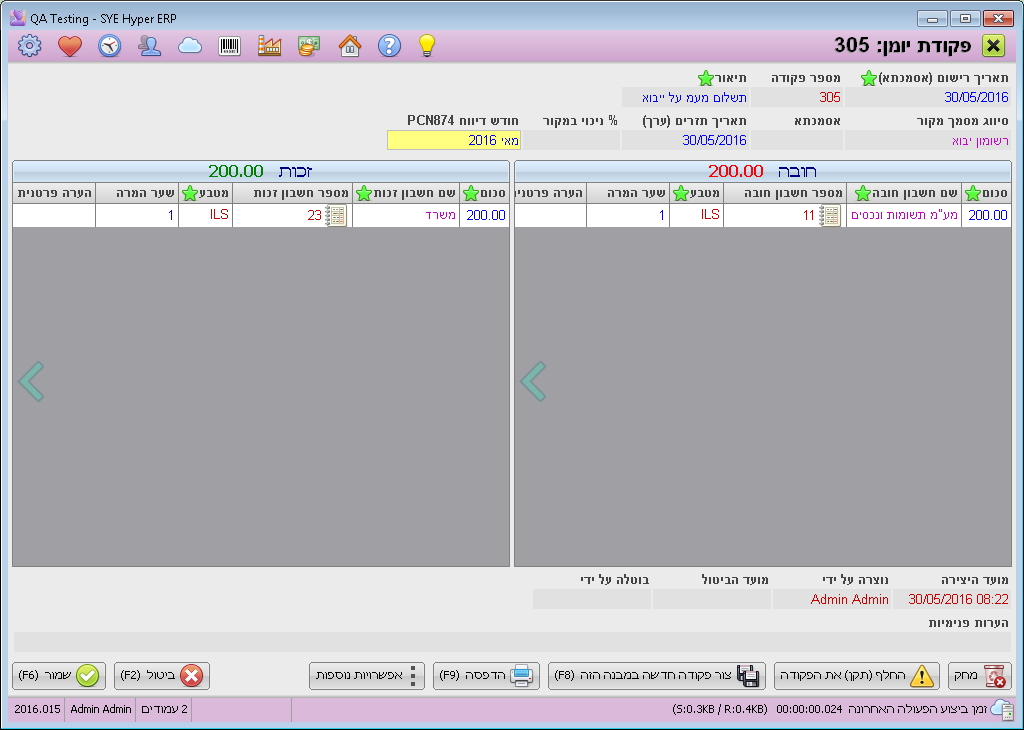Click the light bulb tips icon

point(427,46)
